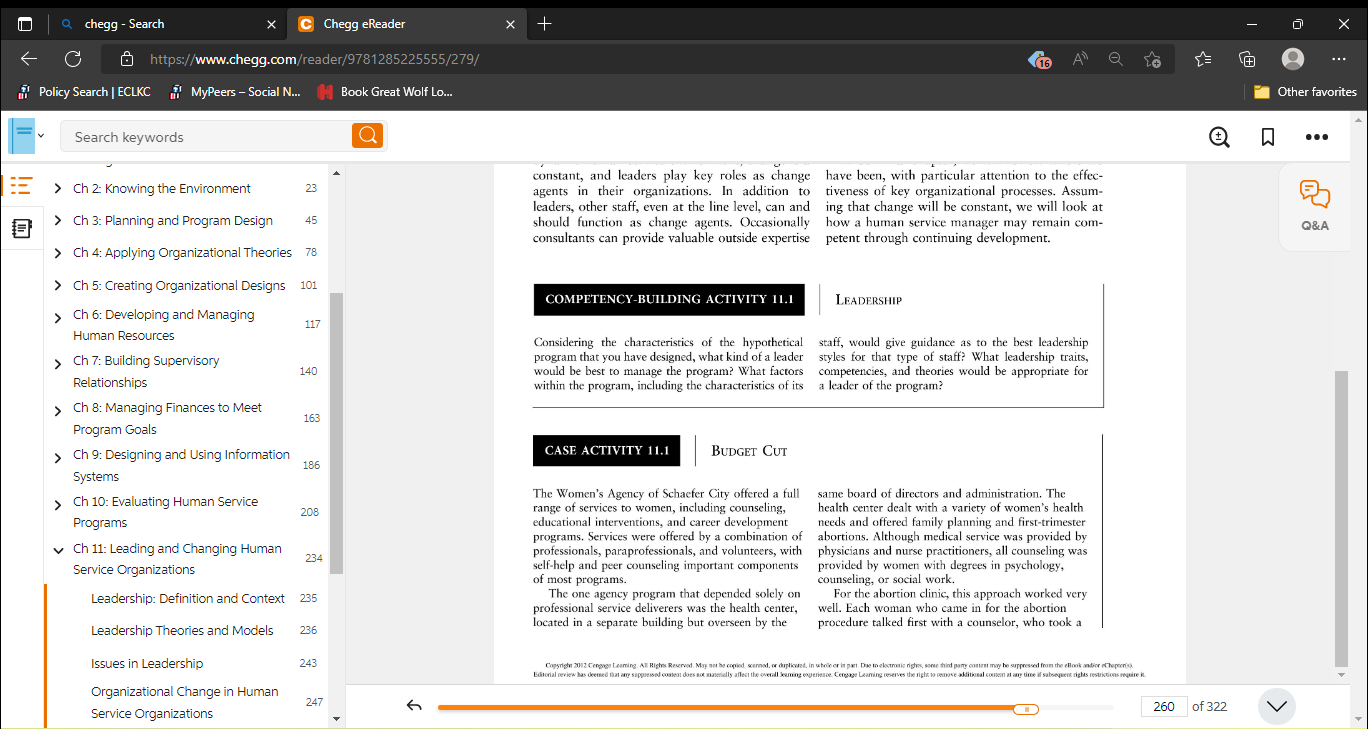Viewport: 1368px width, 729px height.
Task: Close the chegg - Search tab
Action: click(271, 24)
